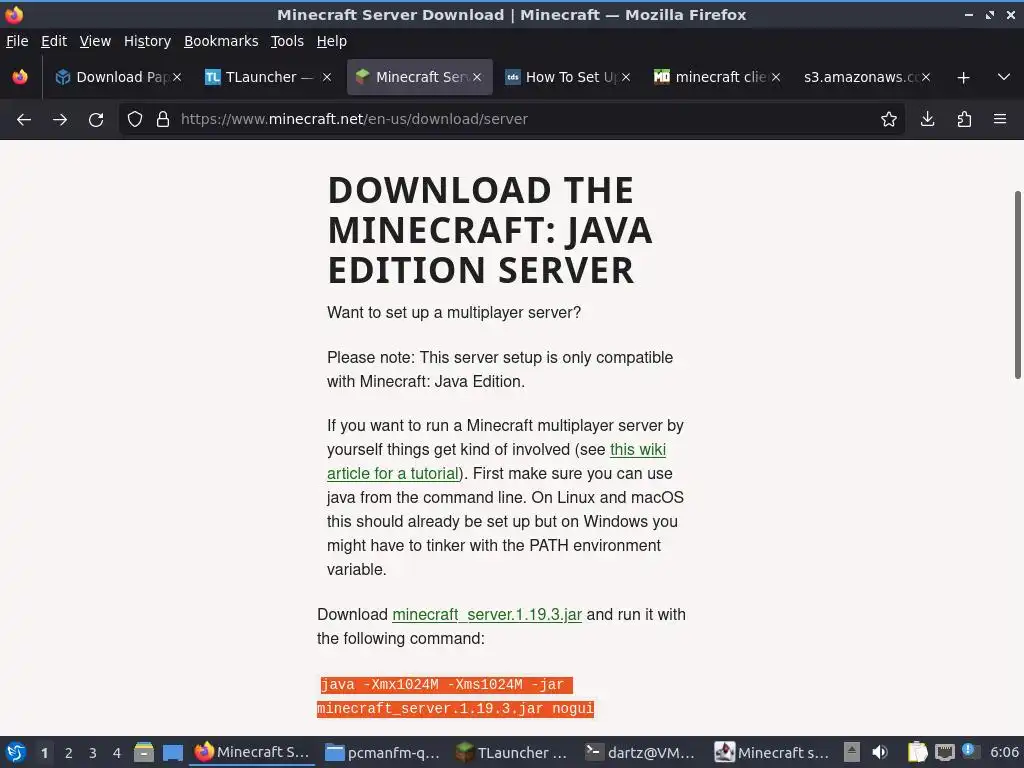Open the taskbar file manager launcher
The width and height of the screenshot is (1024, 768).
point(144,752)
